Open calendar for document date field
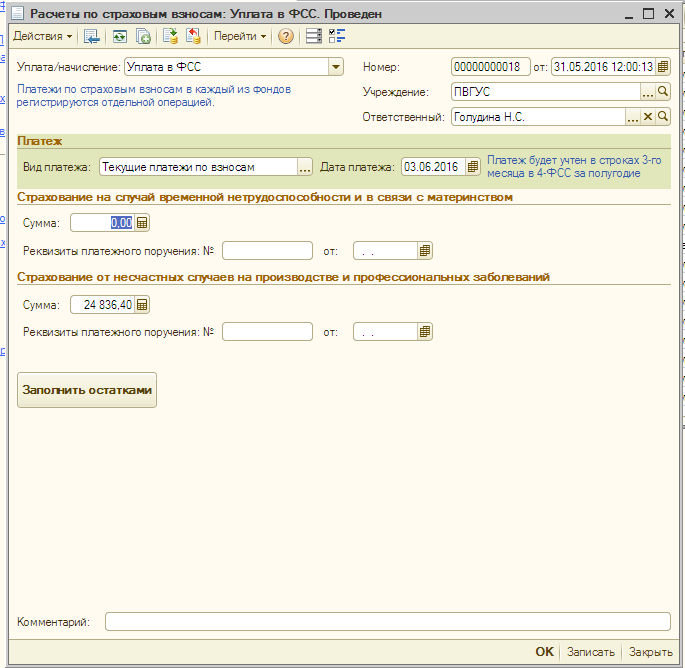Image resolution: width=685 pixels, height=668 pixels. pyautogui.click(x=663, y=67)
